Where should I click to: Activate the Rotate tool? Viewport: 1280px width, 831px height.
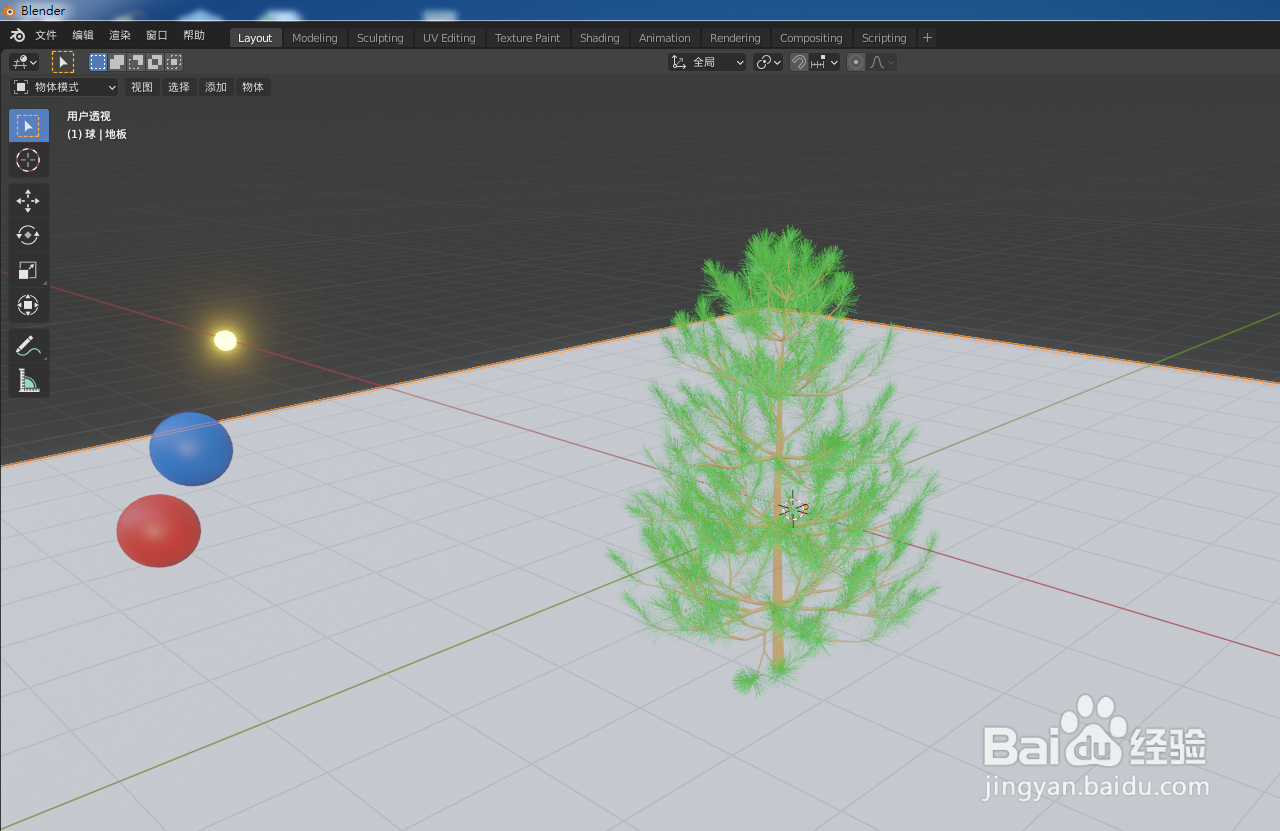[x=28, y=235]
